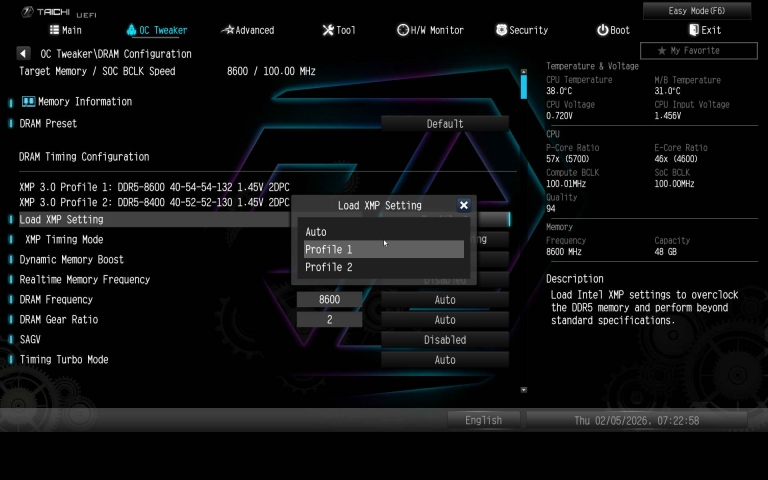The height and width of the screenshot is (480, 768).
Task: Switch to the Advanced tab
Action: pos(247,30)
